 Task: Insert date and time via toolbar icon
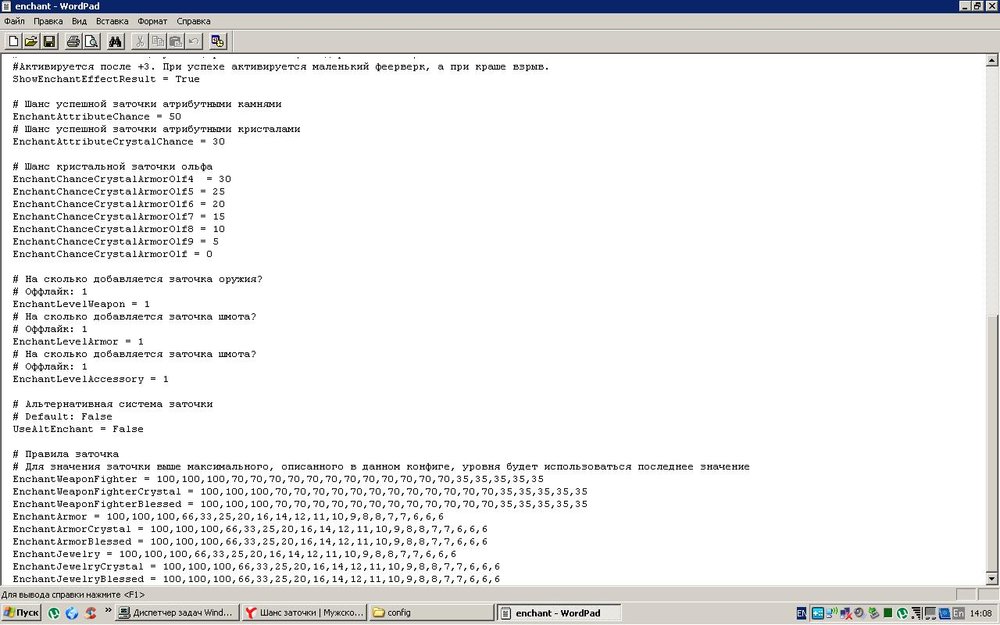218,41
